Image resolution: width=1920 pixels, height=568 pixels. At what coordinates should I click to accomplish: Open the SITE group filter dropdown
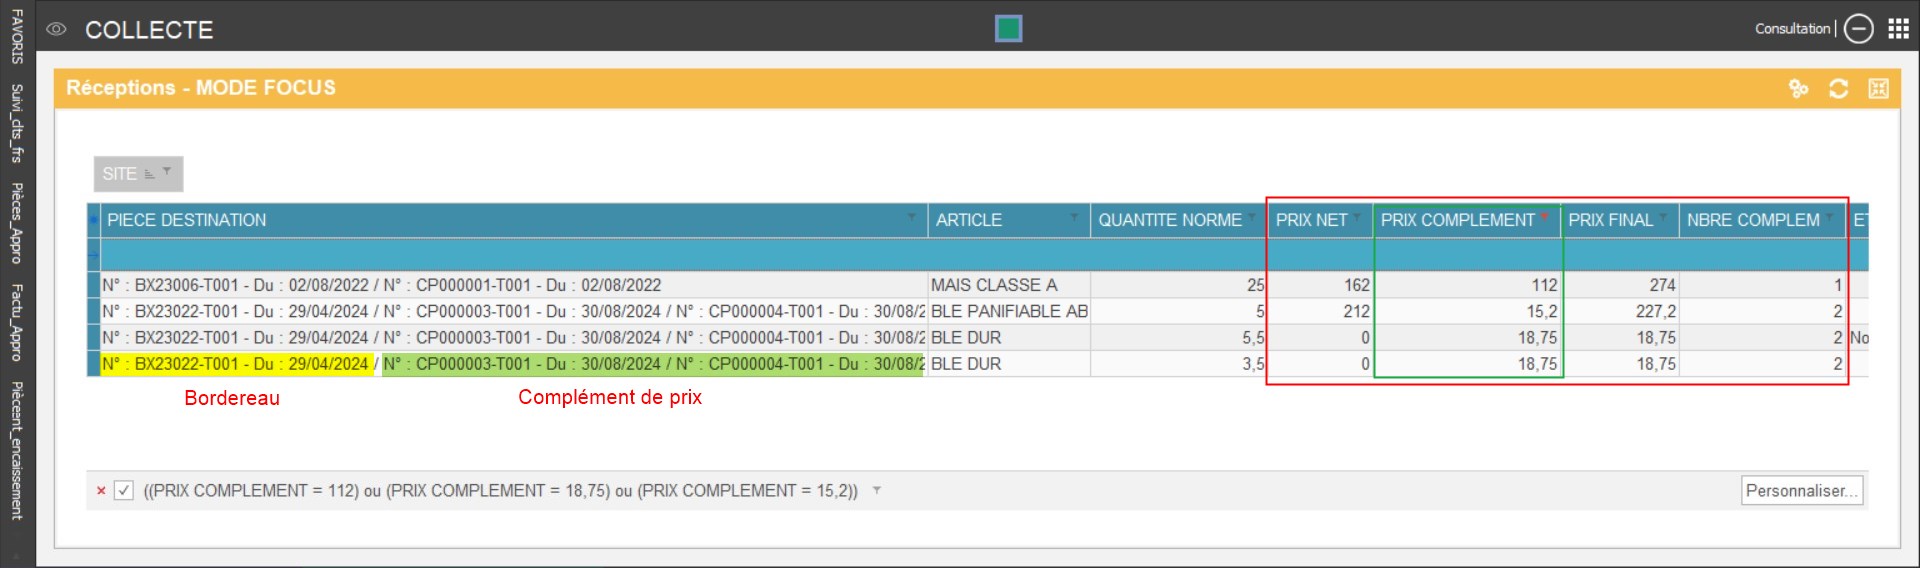pyautogui.click(x=167, y=172)
